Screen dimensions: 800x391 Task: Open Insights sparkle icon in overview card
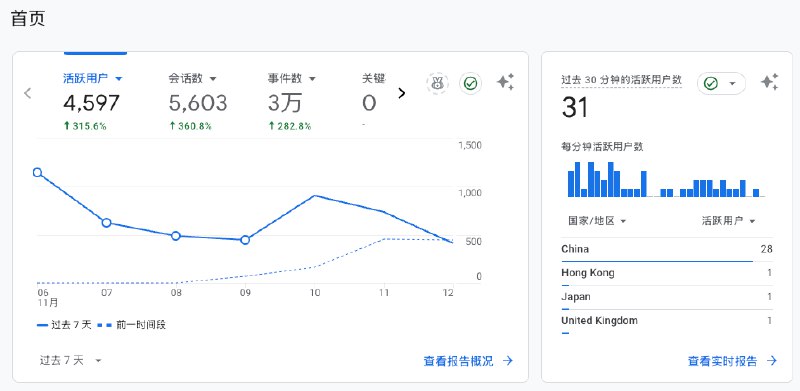(x=506, y=82)
